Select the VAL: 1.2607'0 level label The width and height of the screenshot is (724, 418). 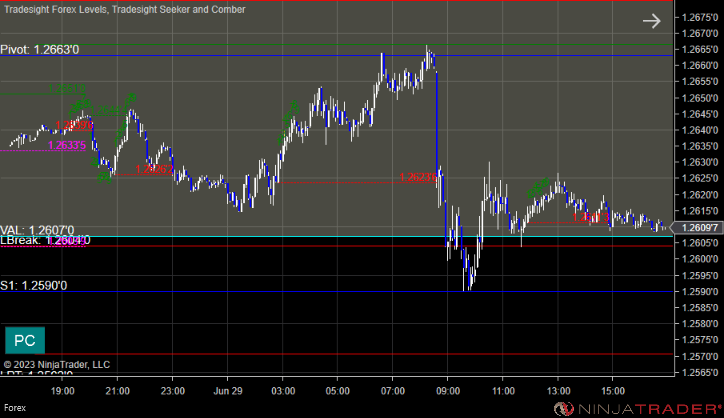pos(37,230)
